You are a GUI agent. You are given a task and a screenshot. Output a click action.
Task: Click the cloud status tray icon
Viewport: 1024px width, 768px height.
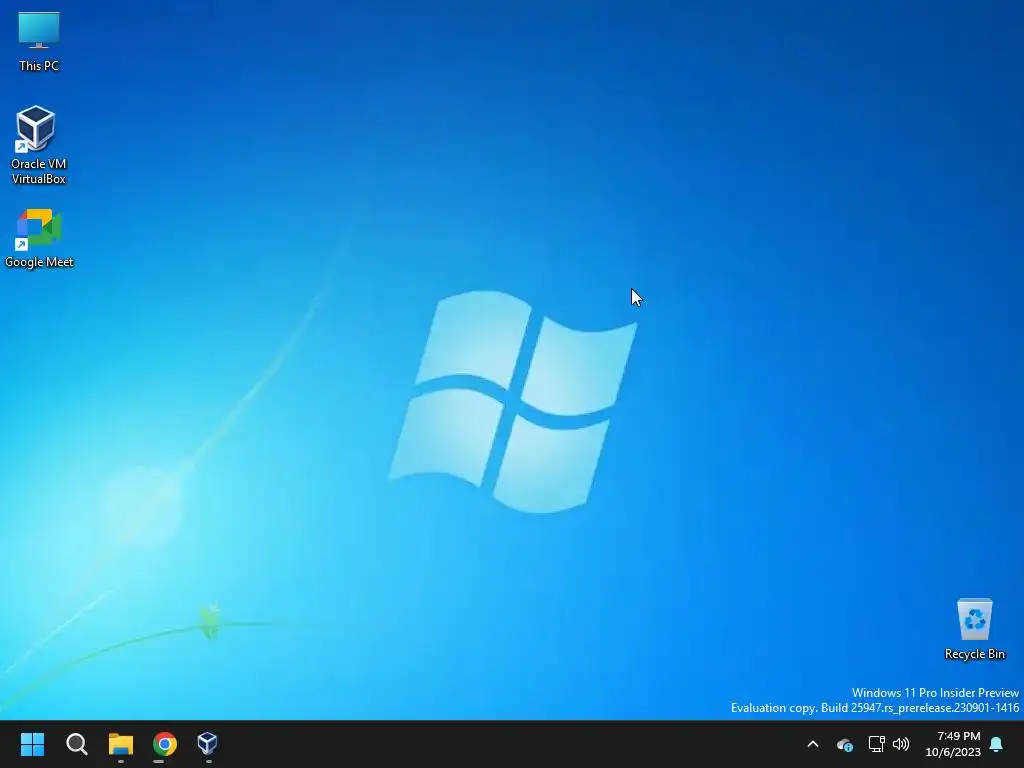(844, 744)
